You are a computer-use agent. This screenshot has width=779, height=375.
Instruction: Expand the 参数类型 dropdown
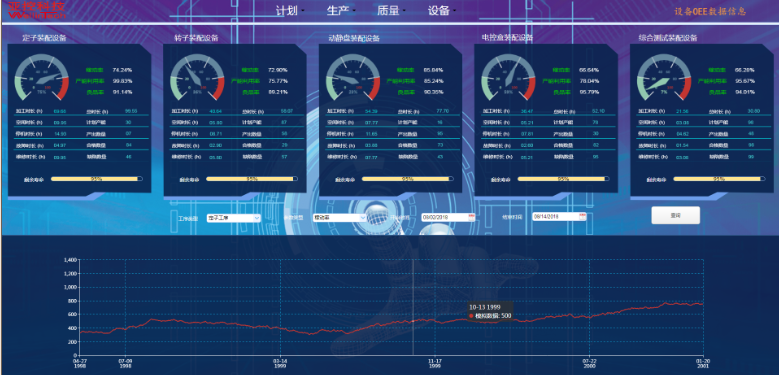pos(340,218)
